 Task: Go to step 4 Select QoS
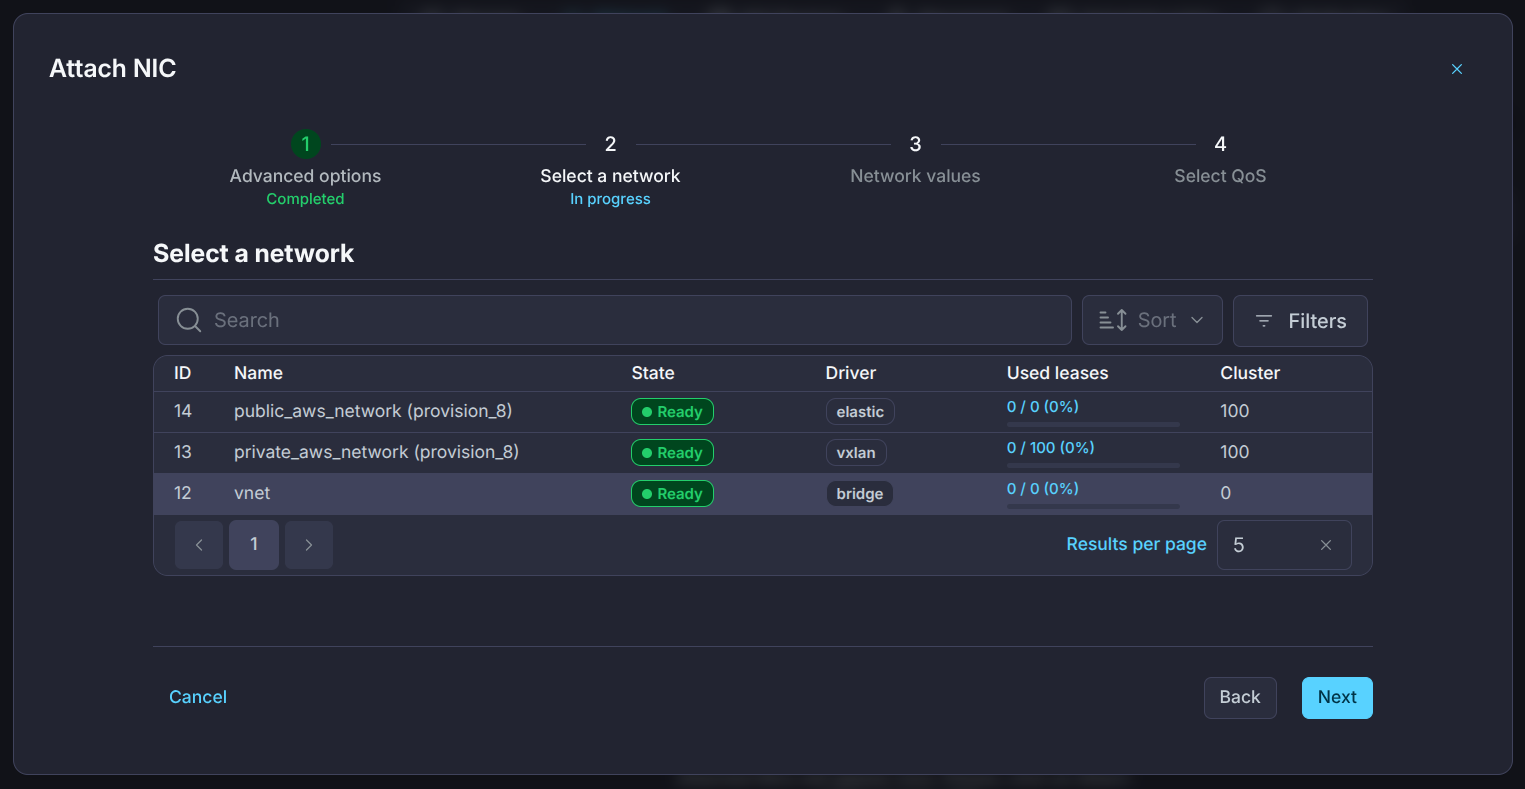point(1220,160)
